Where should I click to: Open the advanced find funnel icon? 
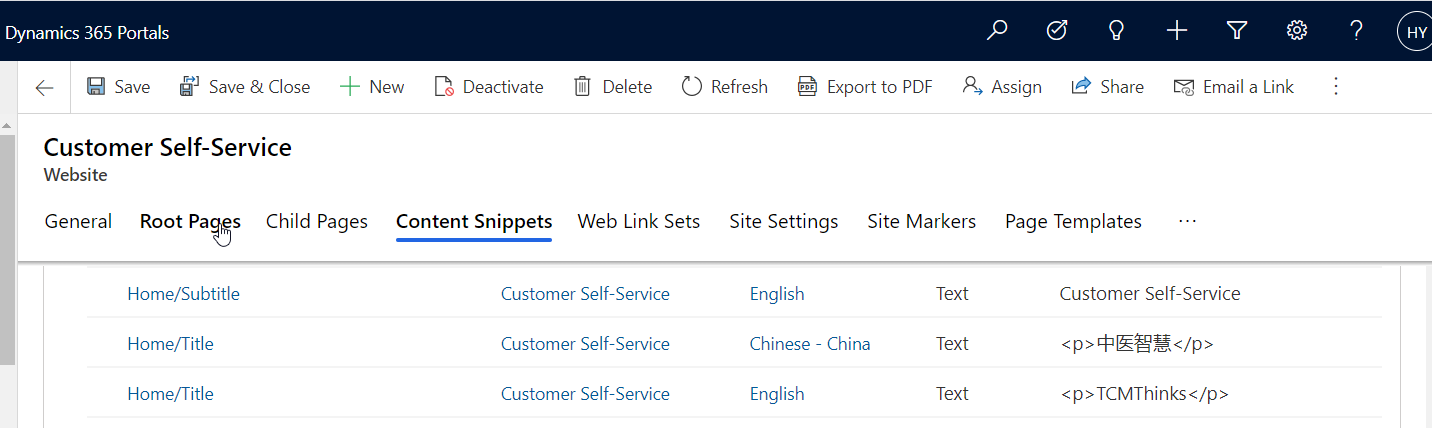(x=1237, y=31)
